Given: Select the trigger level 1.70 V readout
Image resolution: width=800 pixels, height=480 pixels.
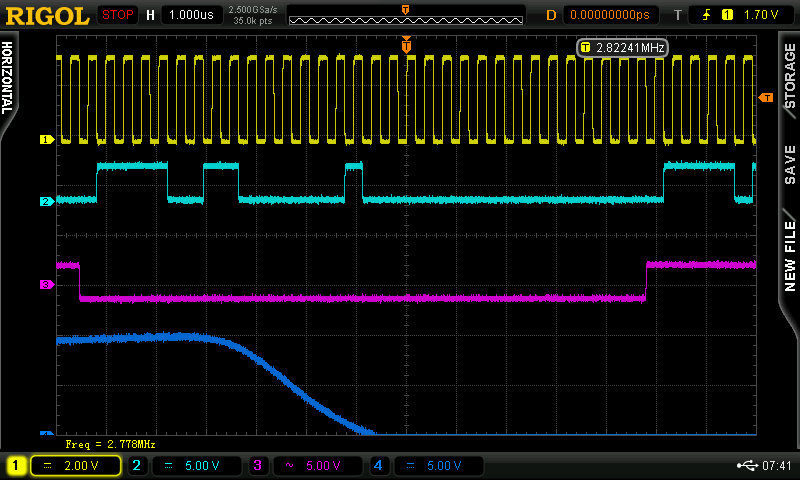Looking at the screenshot, I should pyautogui.click(x=761, y=15).
